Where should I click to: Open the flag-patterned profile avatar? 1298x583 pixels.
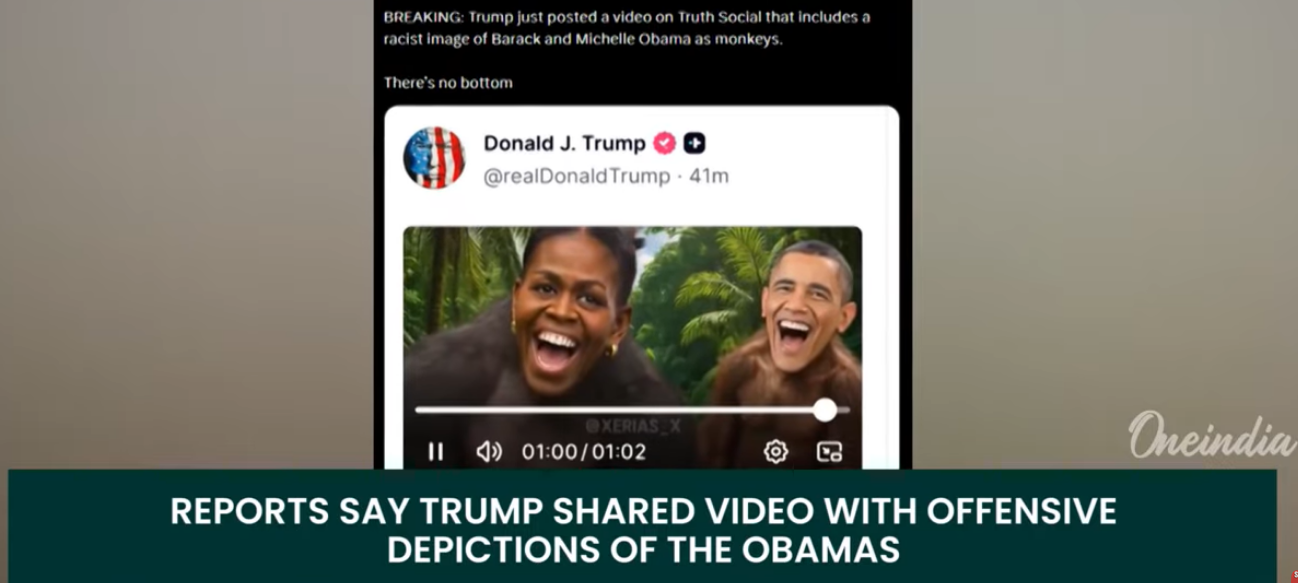tap(434, 158)
